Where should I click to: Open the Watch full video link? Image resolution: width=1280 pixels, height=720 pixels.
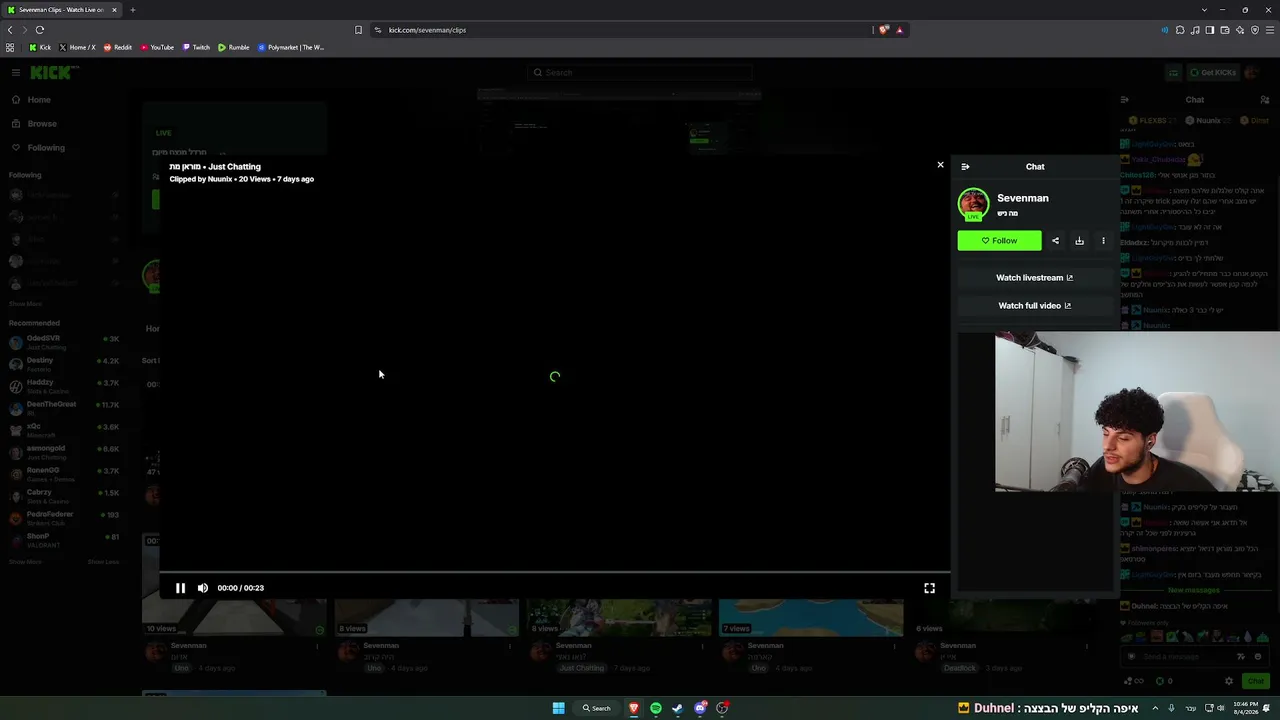[x=1034, y=306]
